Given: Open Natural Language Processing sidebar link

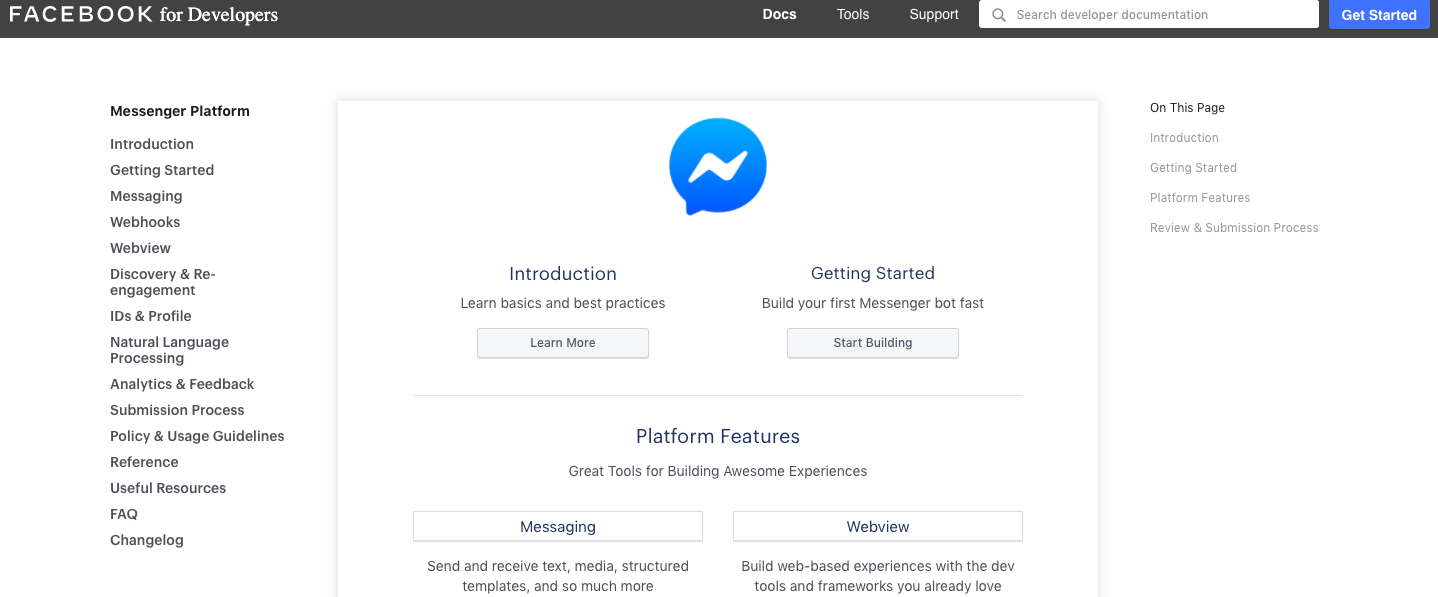Looking at the screenshot, I should (x=170, y=350).
